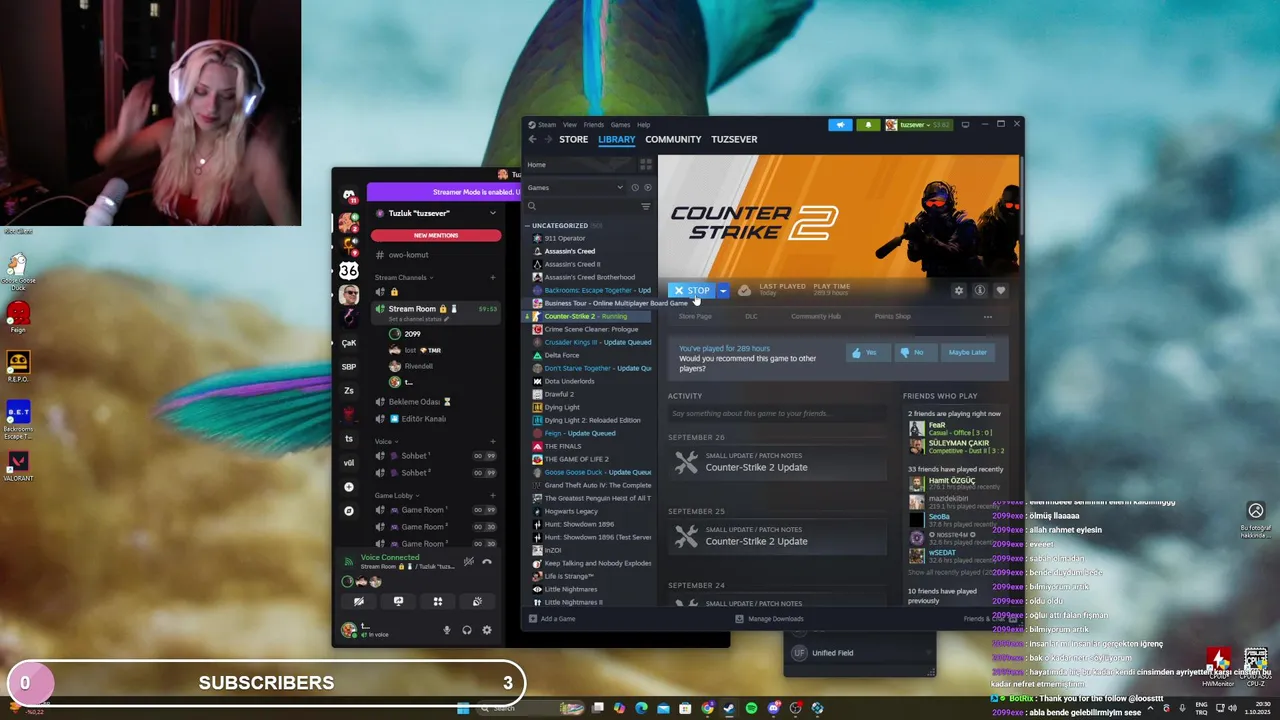The width and height of the screenshot is (1280, 720).
Task: Deafen headphones in Discord user panel
Action: coord(467,630)
